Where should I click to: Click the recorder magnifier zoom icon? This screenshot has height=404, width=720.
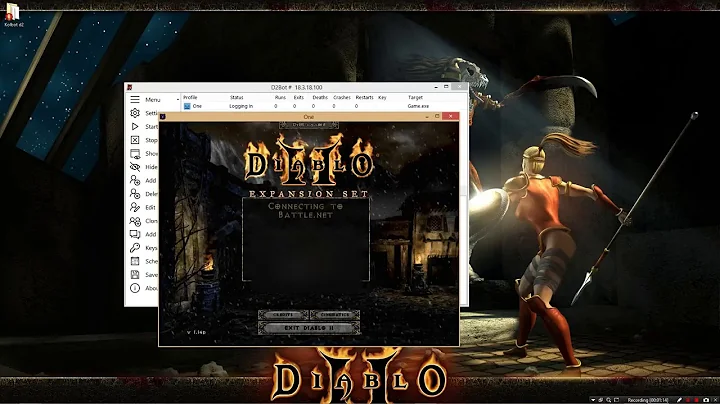(608, 400)
